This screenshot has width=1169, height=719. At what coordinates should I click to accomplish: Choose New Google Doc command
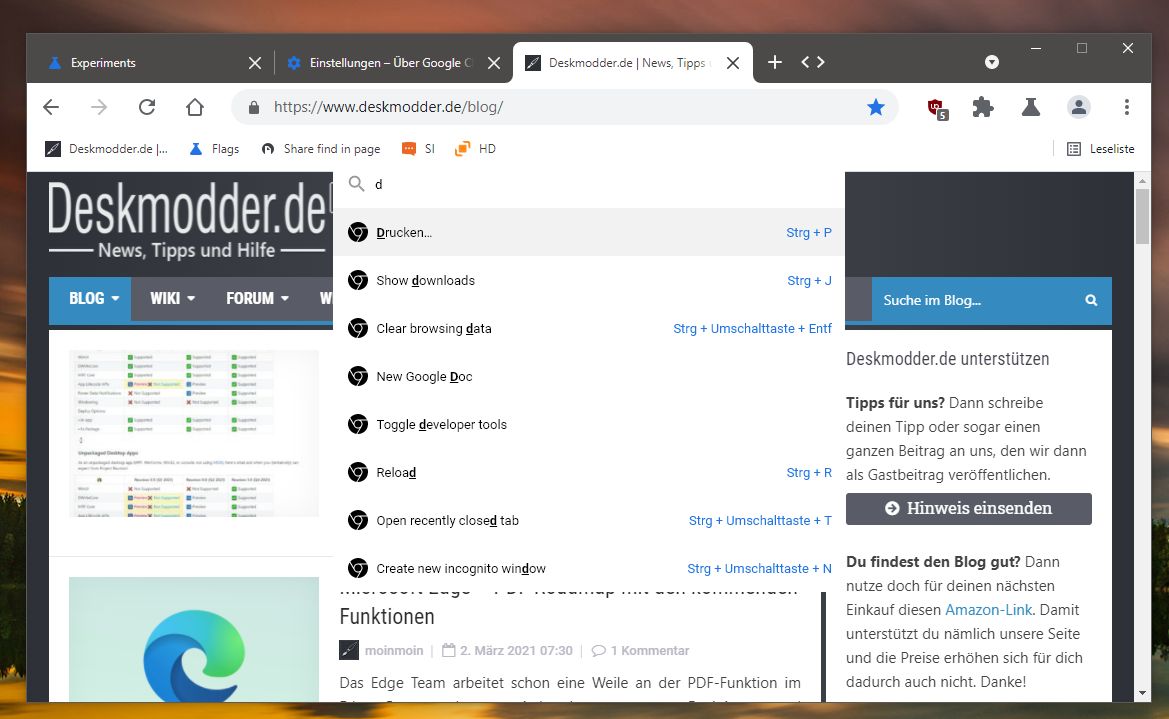pos(589,377)
